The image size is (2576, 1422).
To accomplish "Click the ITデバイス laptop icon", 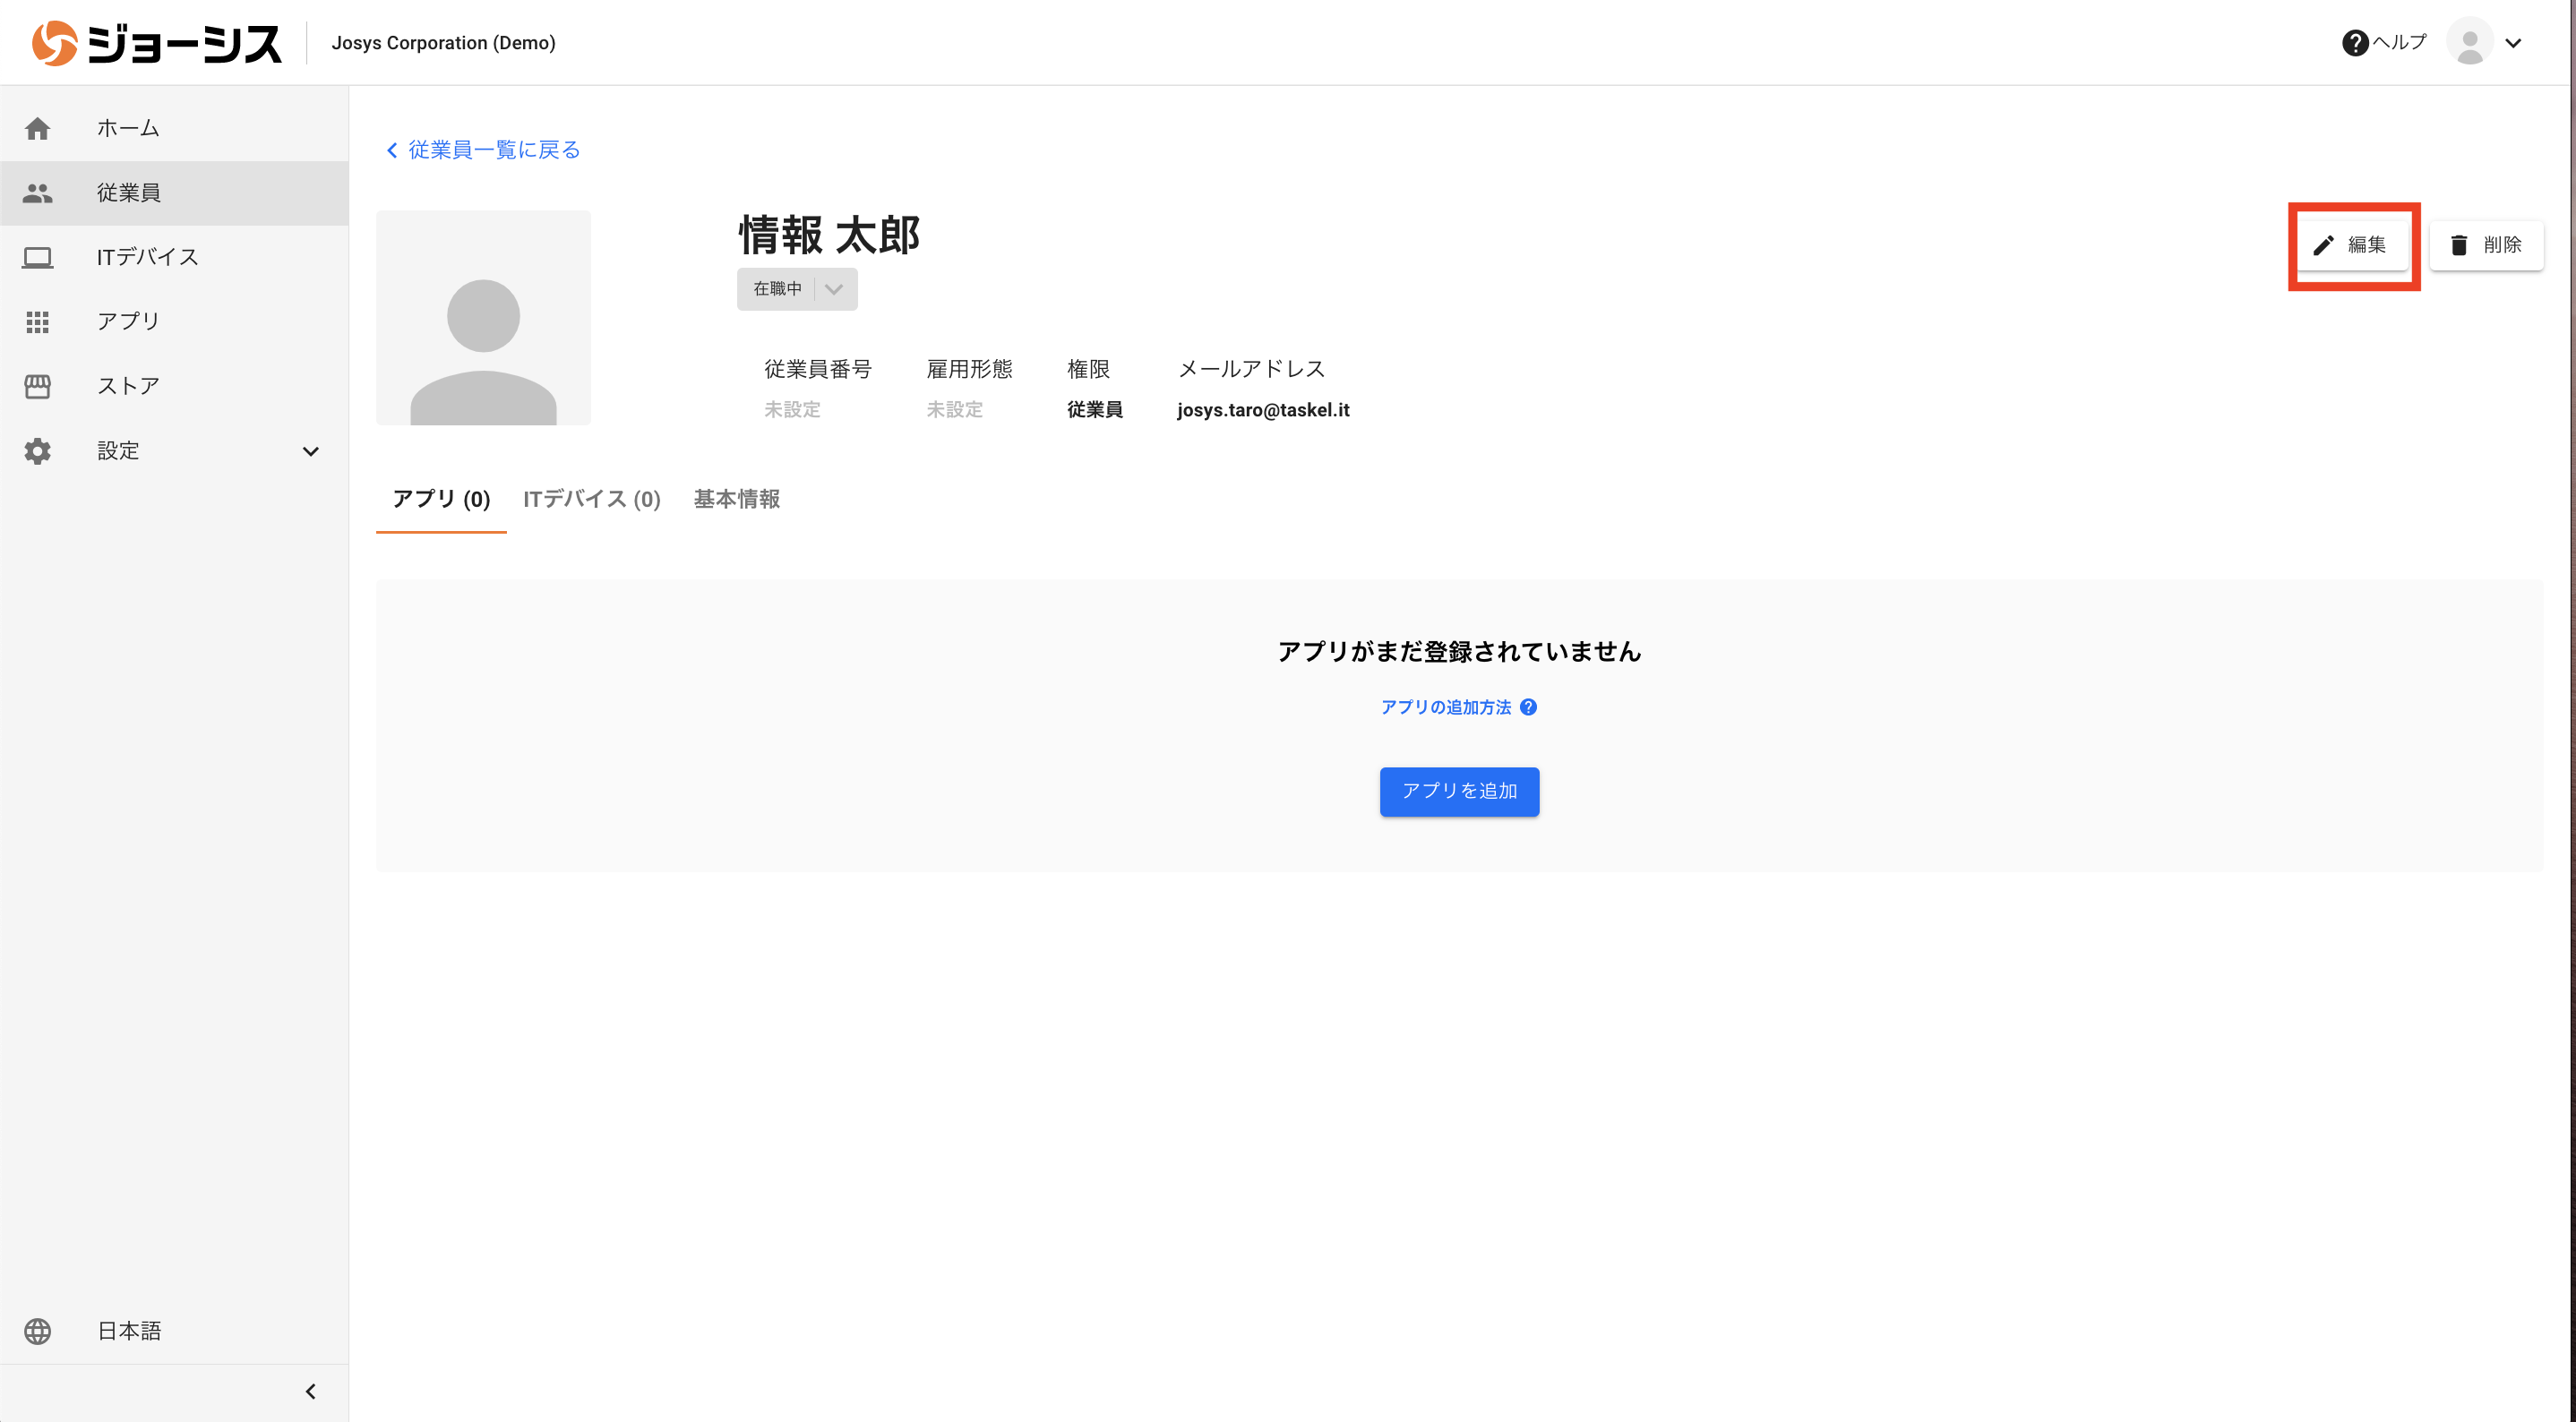I will click(38, 257).
